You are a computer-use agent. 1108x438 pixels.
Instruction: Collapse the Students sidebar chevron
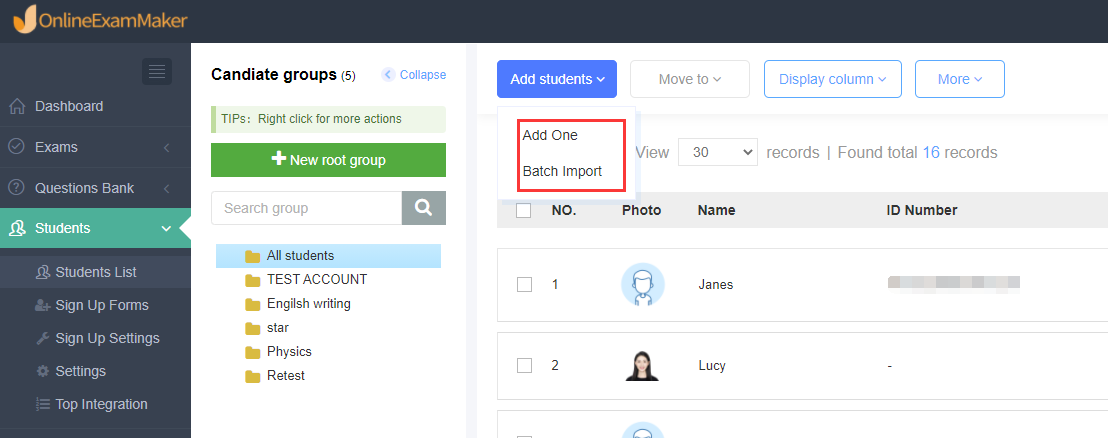click(167, 228)
